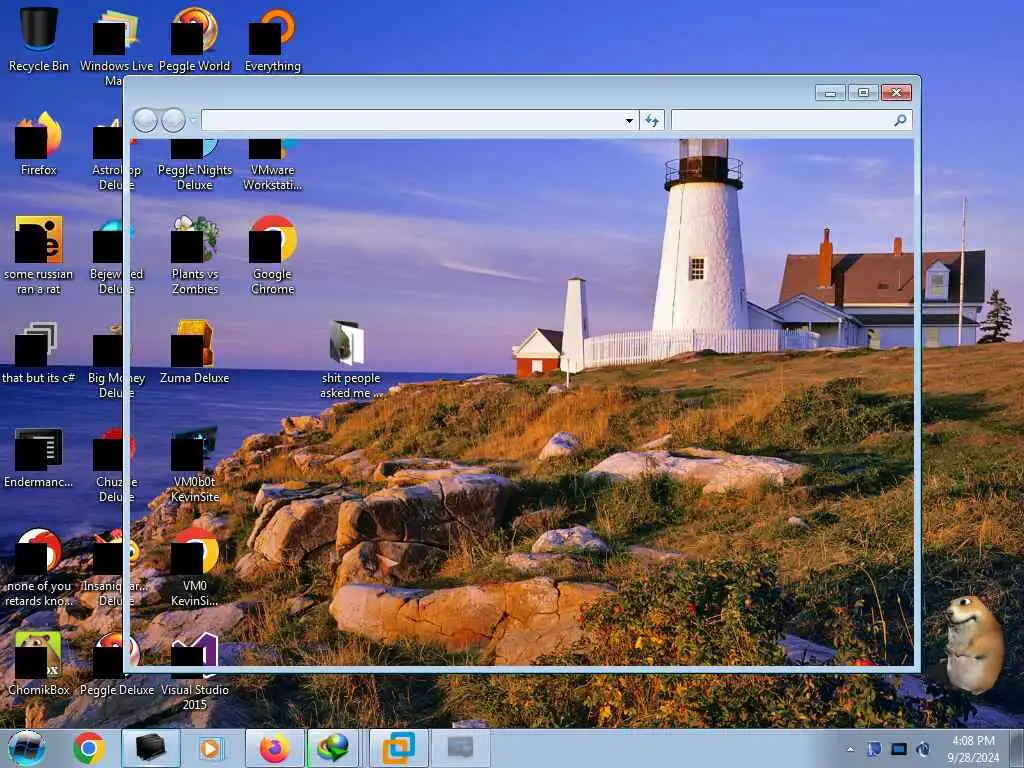Select the Plants vs Zombies icon
The width and height of the screenshot is (1024, 768).
195,255
